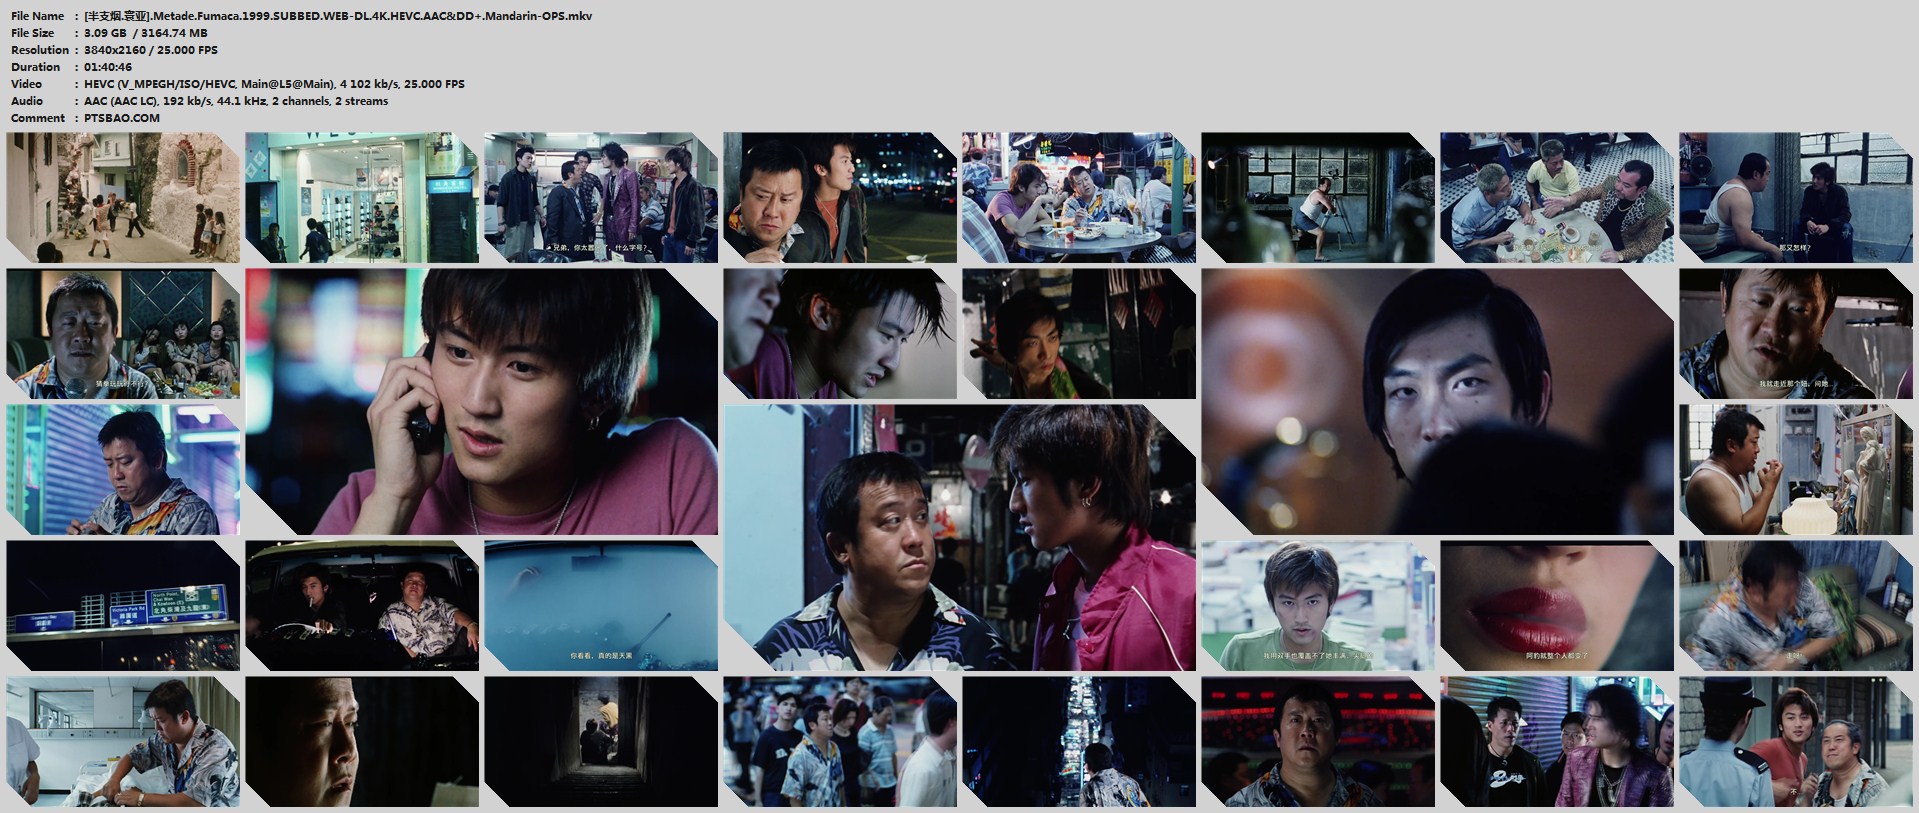Click the HEVC video codec details line
This screenshot has width=1919, height=813.
(x=275, y=84)
